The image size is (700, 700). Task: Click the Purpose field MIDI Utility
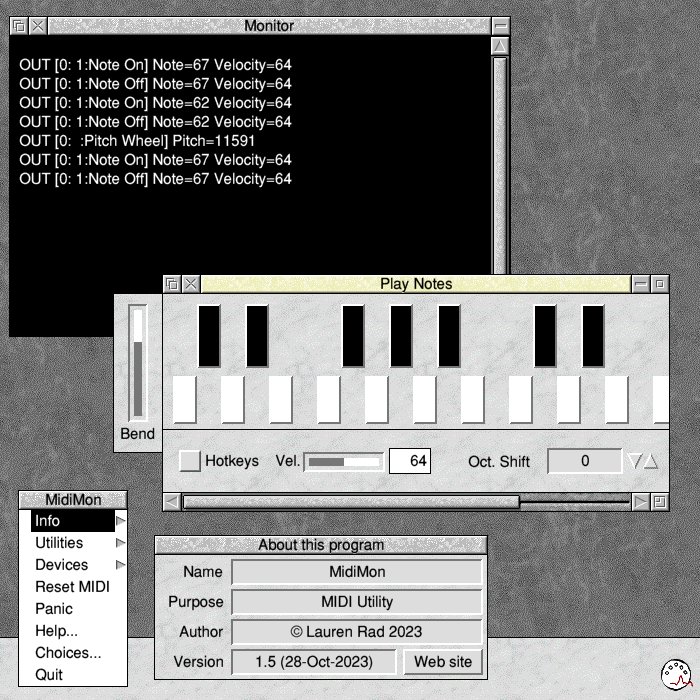coord(357,602)
